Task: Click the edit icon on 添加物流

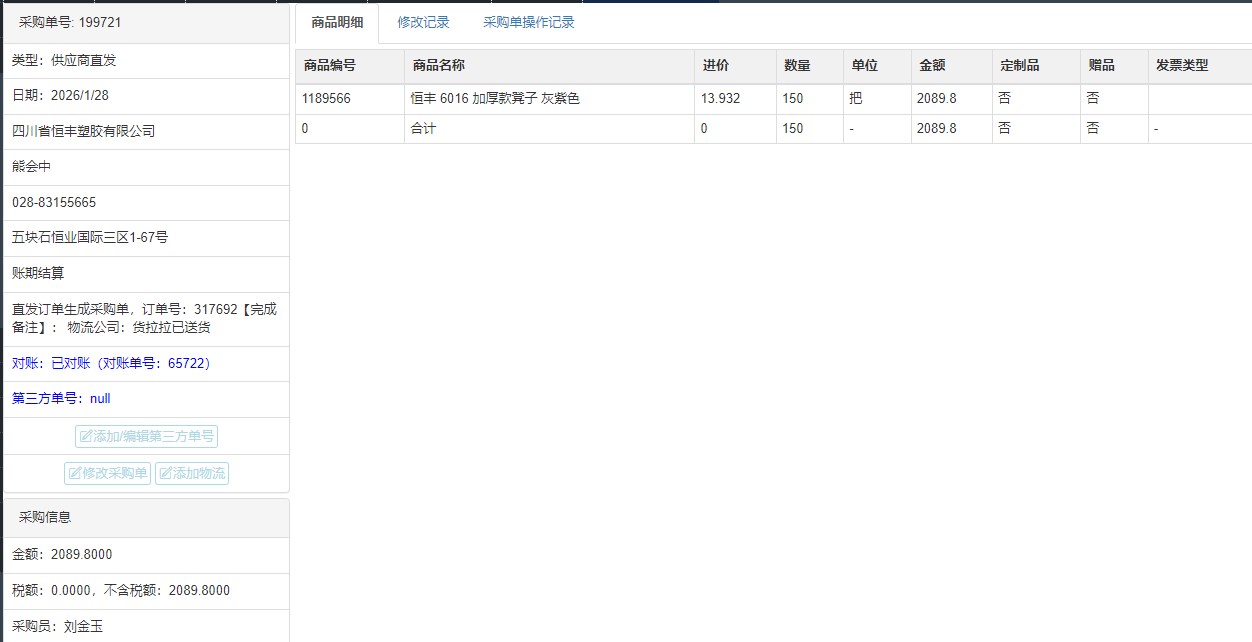Action: [x=166, y=474]
